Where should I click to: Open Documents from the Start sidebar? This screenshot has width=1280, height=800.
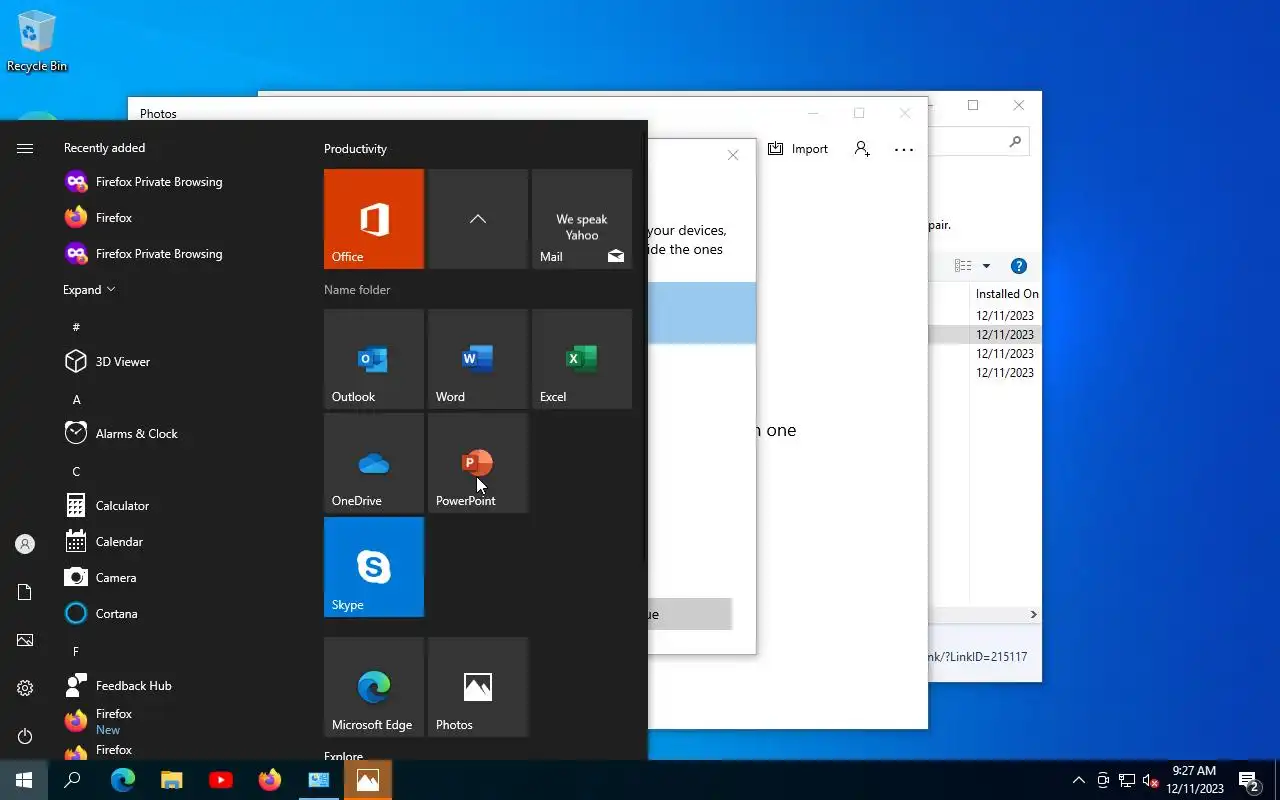coord(25,592)
